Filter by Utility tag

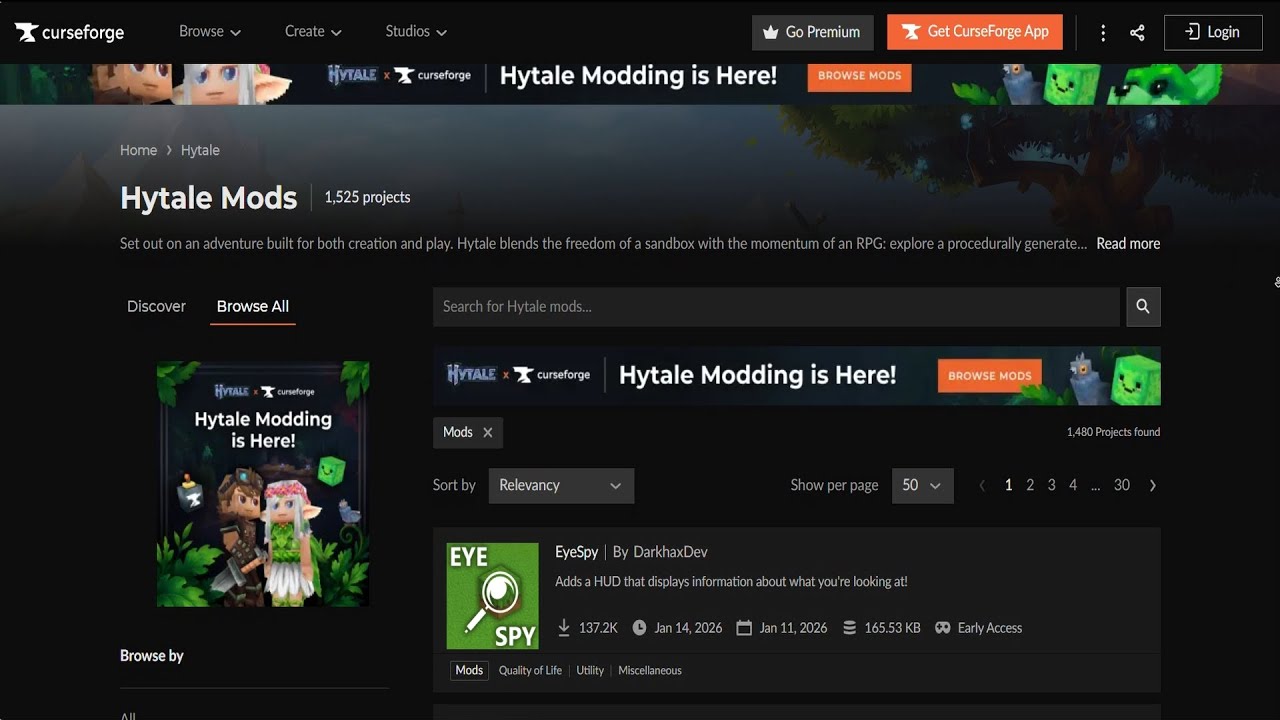click(x=590, y=670)
